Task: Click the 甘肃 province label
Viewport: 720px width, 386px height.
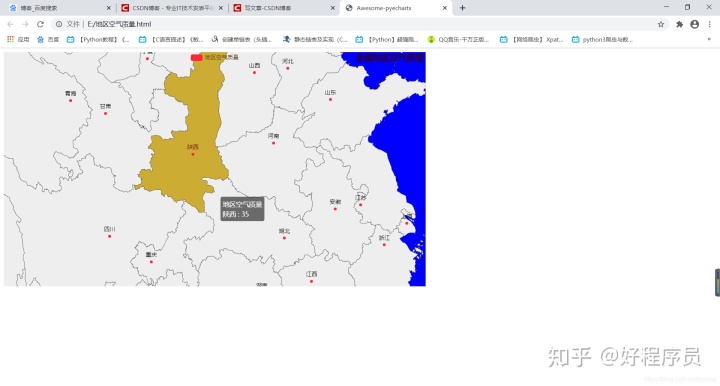Action: pos(105,106)
